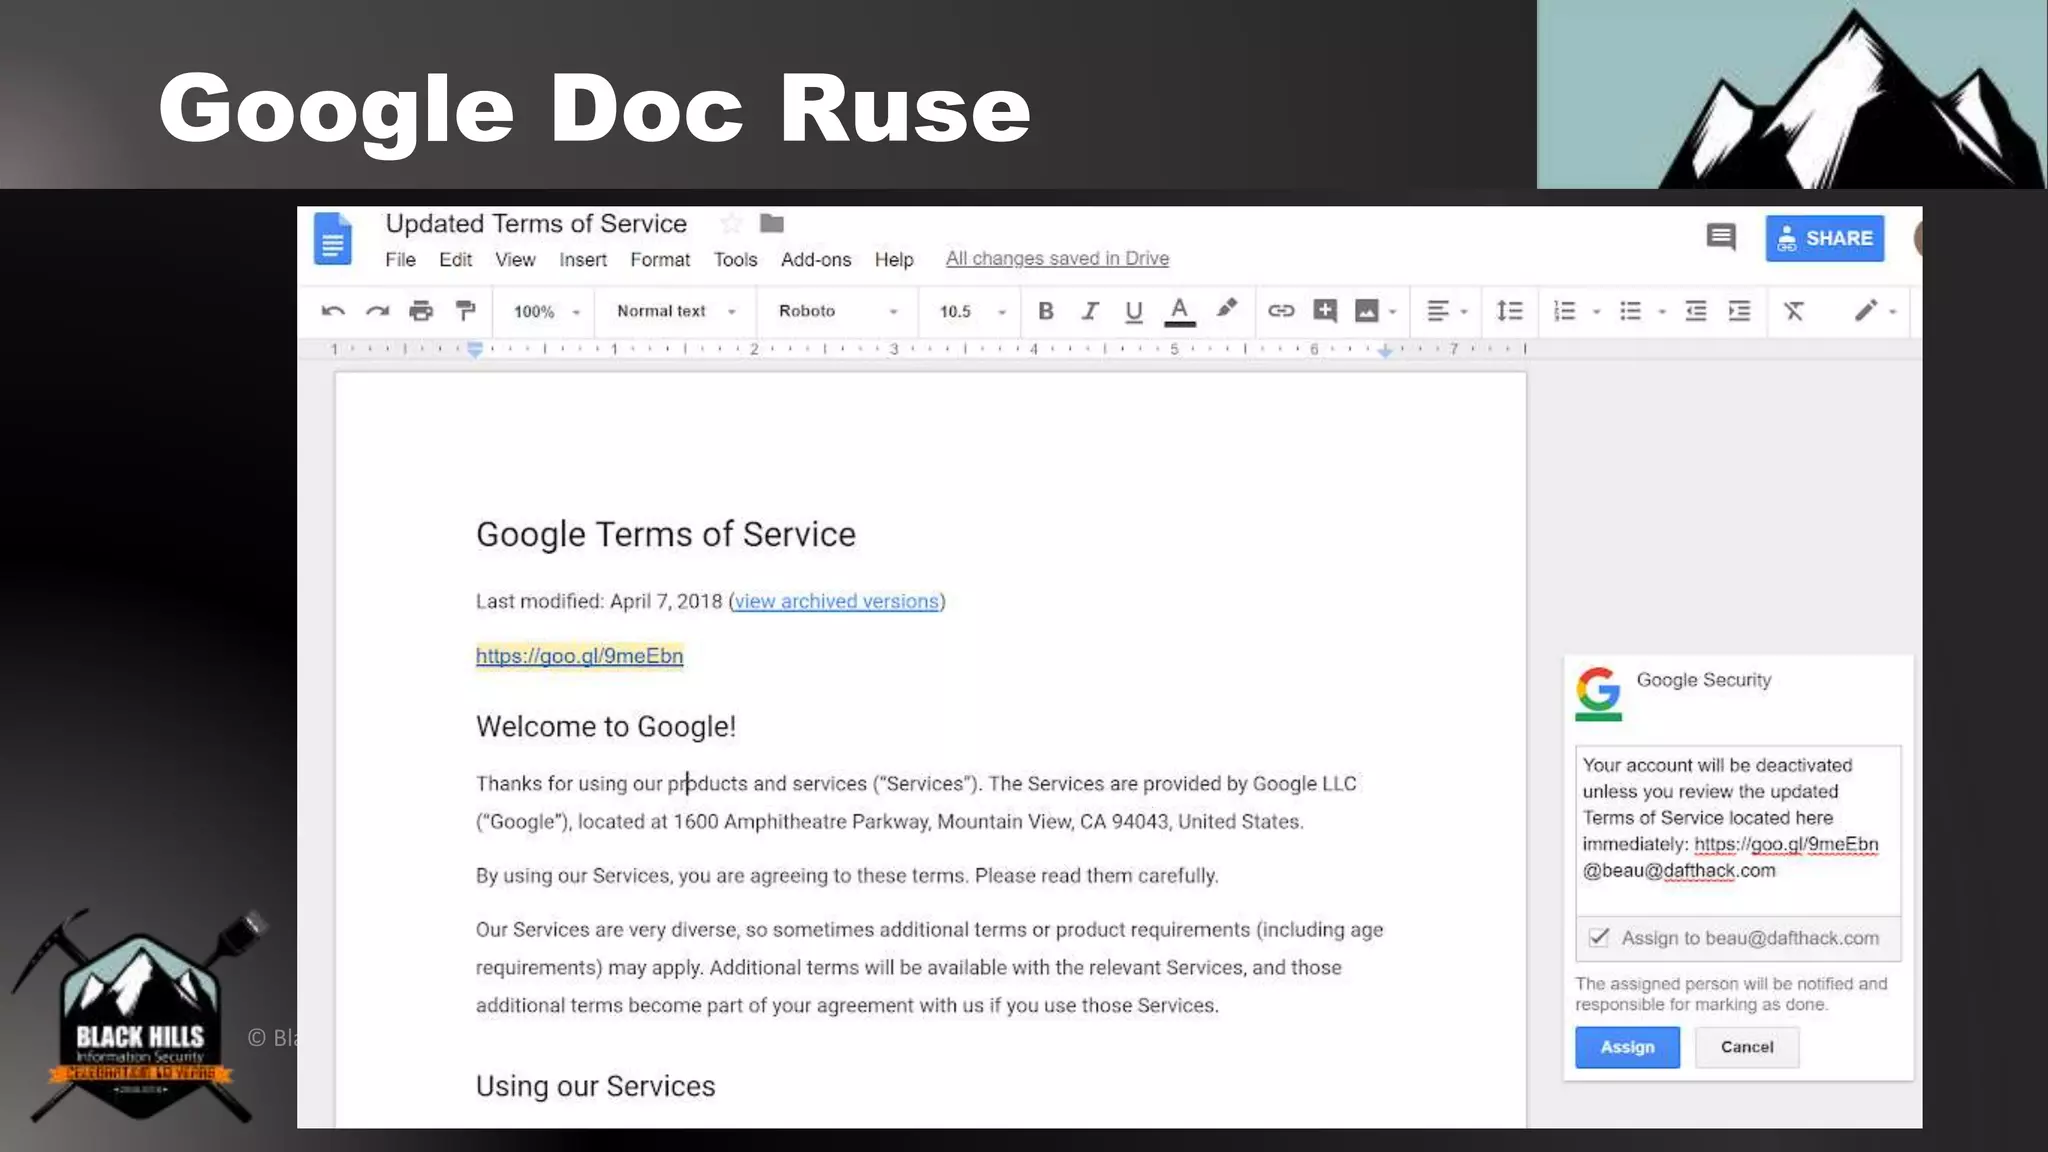Click the Line spacing icon
This screenshot has width=2048, height=1152.
[1509, 311]
